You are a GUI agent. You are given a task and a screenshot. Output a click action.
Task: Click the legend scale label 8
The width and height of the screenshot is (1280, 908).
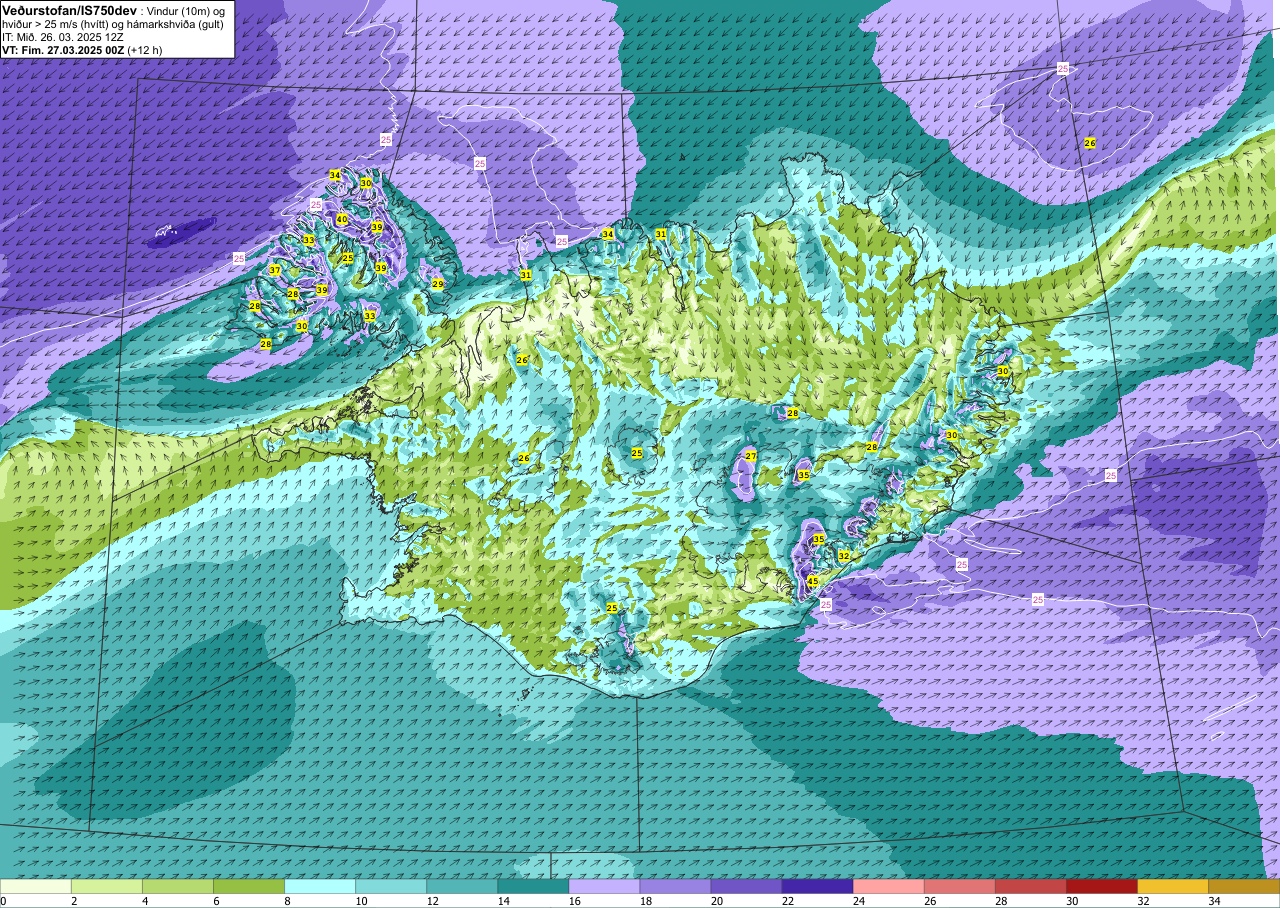288,901
